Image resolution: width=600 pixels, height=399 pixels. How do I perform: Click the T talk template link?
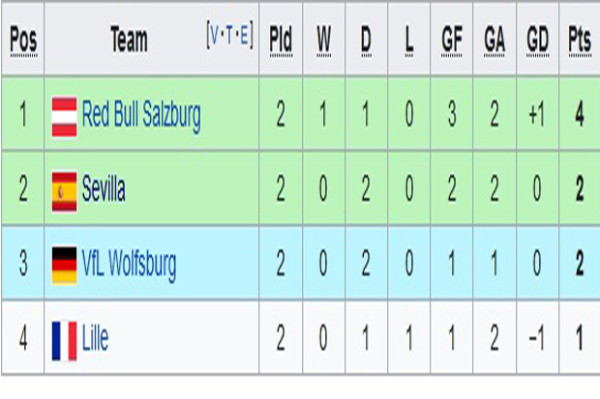click(229, 36)
